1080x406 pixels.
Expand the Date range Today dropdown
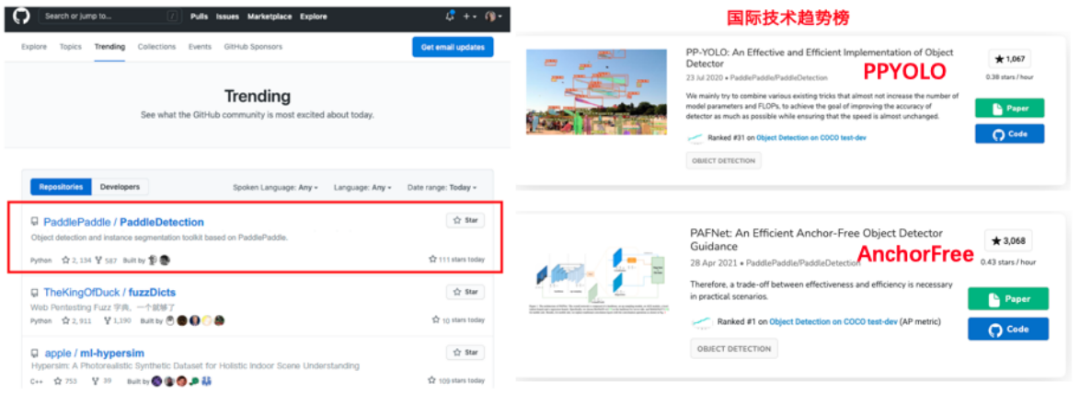(442, 187)
